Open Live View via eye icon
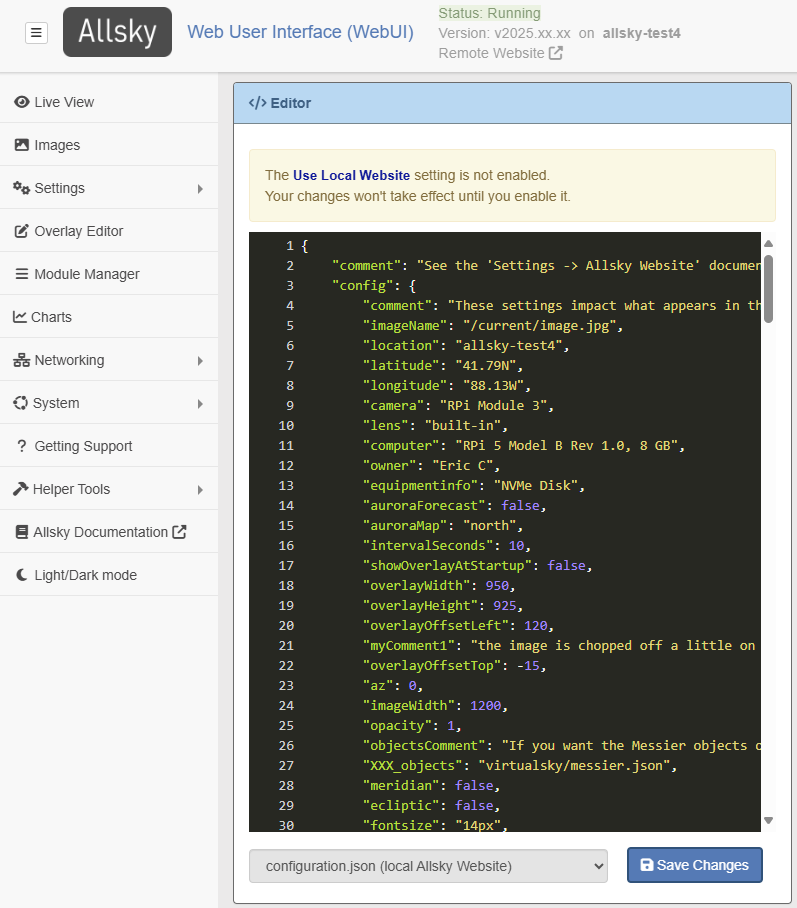Image resolution: width=797 pixels, height=908 pixels. [x=21, y=102]
